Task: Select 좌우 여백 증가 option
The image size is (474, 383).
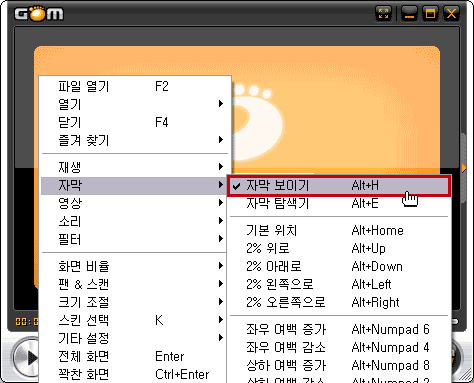Action: pos(339,329)
